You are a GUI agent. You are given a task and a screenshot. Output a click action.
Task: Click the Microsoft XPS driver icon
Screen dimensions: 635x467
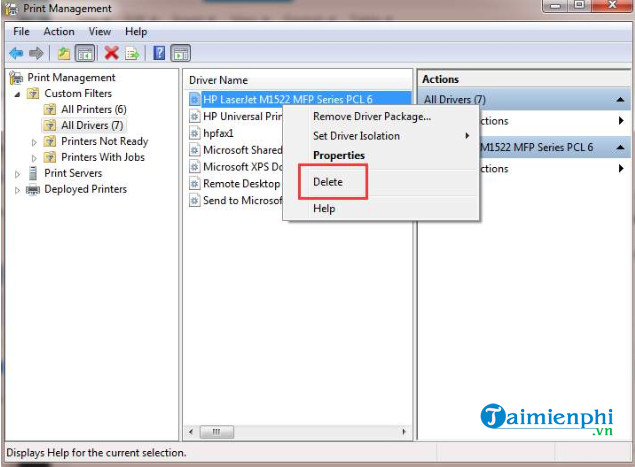tap(195, 167)
